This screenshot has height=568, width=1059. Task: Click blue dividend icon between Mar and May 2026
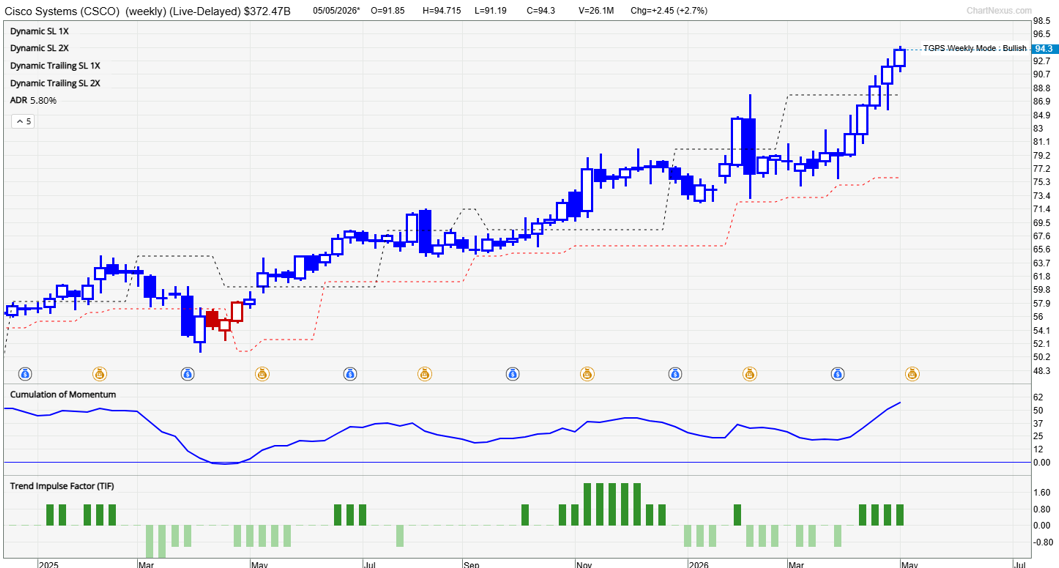pos(837,373)
